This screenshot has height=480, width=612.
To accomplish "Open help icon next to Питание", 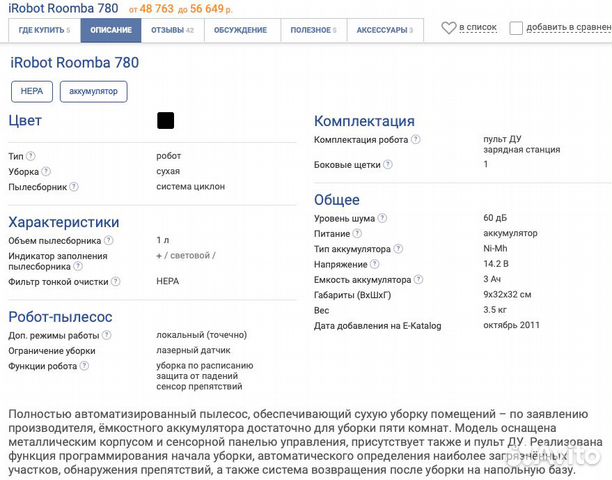I will 357,233.
